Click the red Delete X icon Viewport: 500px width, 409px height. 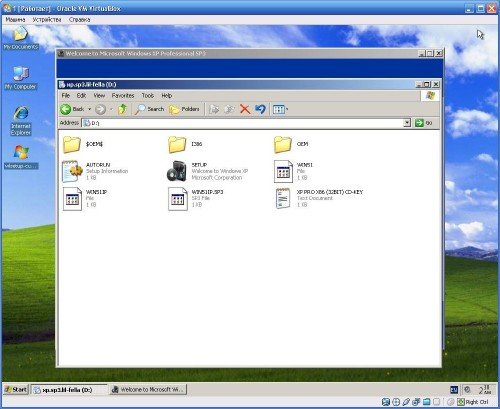tap(245, 109)
